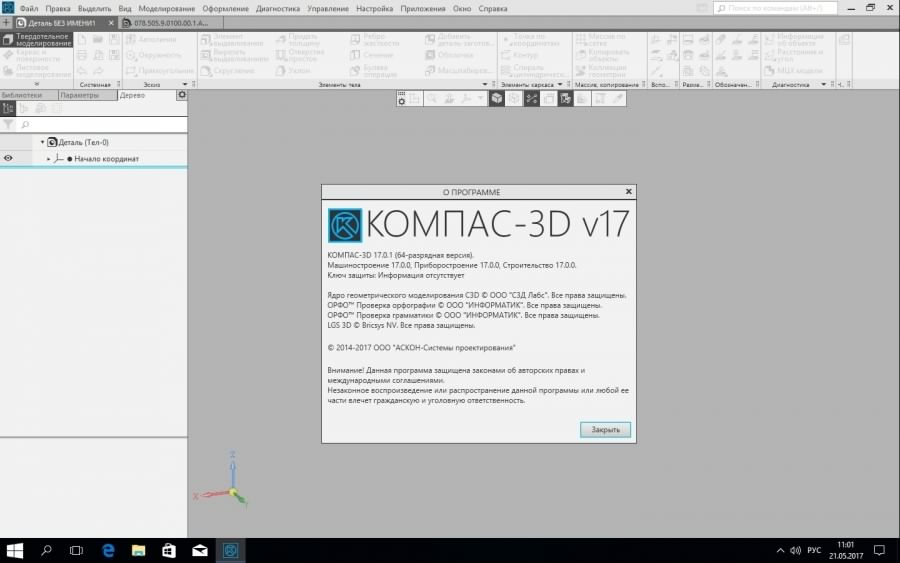Close the О программе dialog with X
The image size is (900, 563).
tap(628, 191)
